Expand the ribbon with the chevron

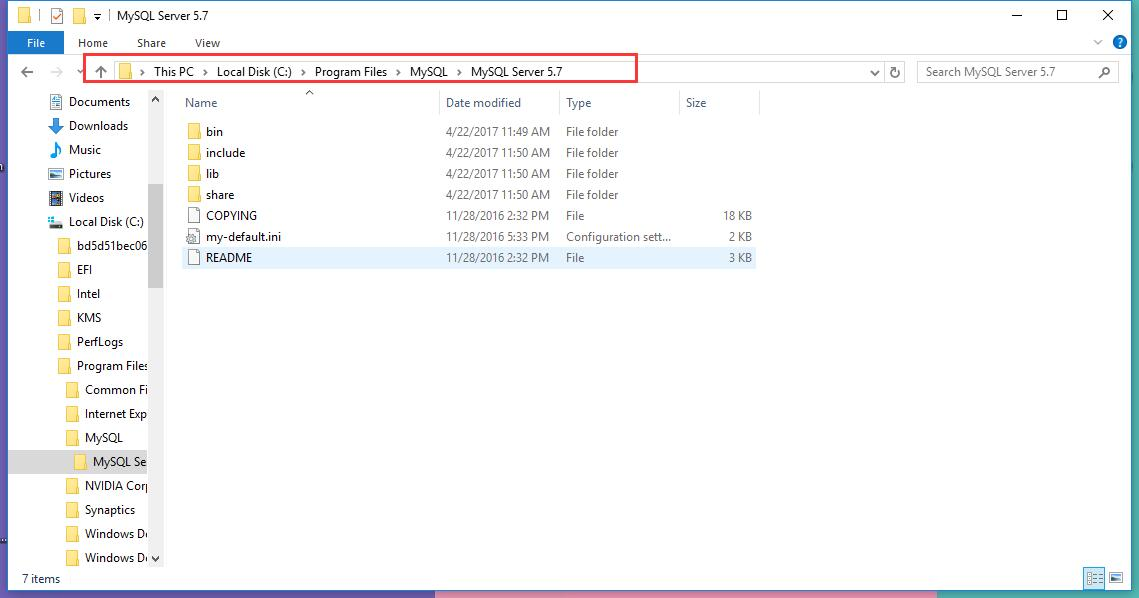(x=1098, y=43)
